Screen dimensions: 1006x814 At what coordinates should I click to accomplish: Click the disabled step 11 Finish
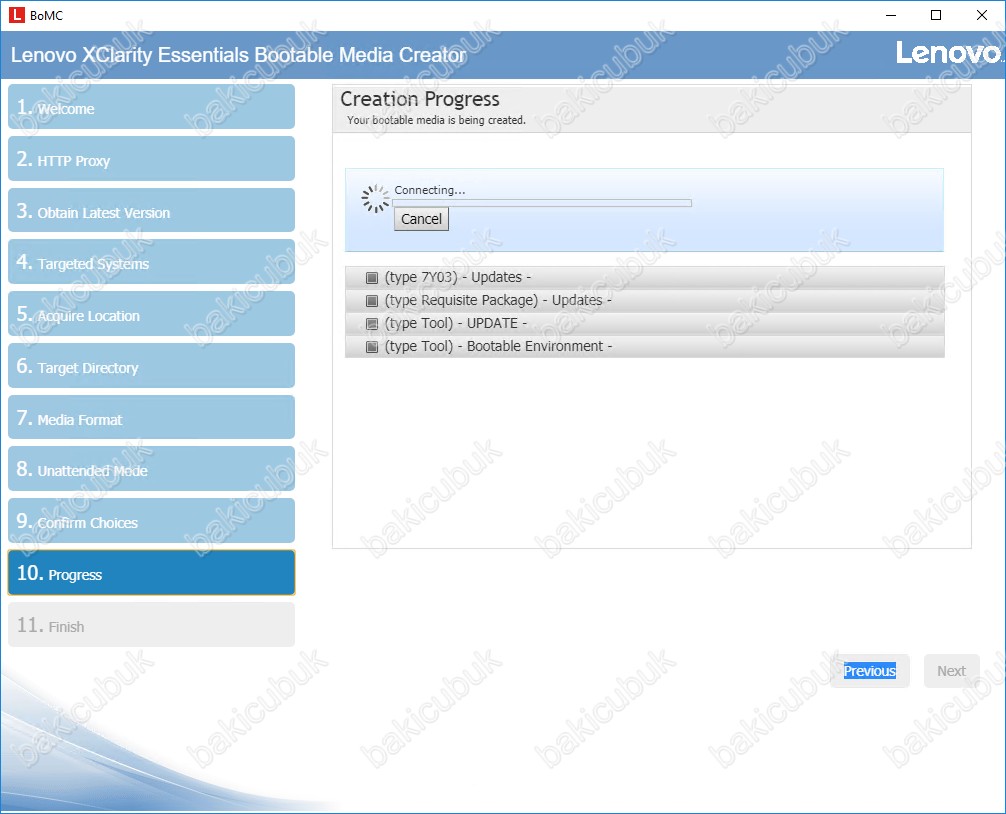151,624
